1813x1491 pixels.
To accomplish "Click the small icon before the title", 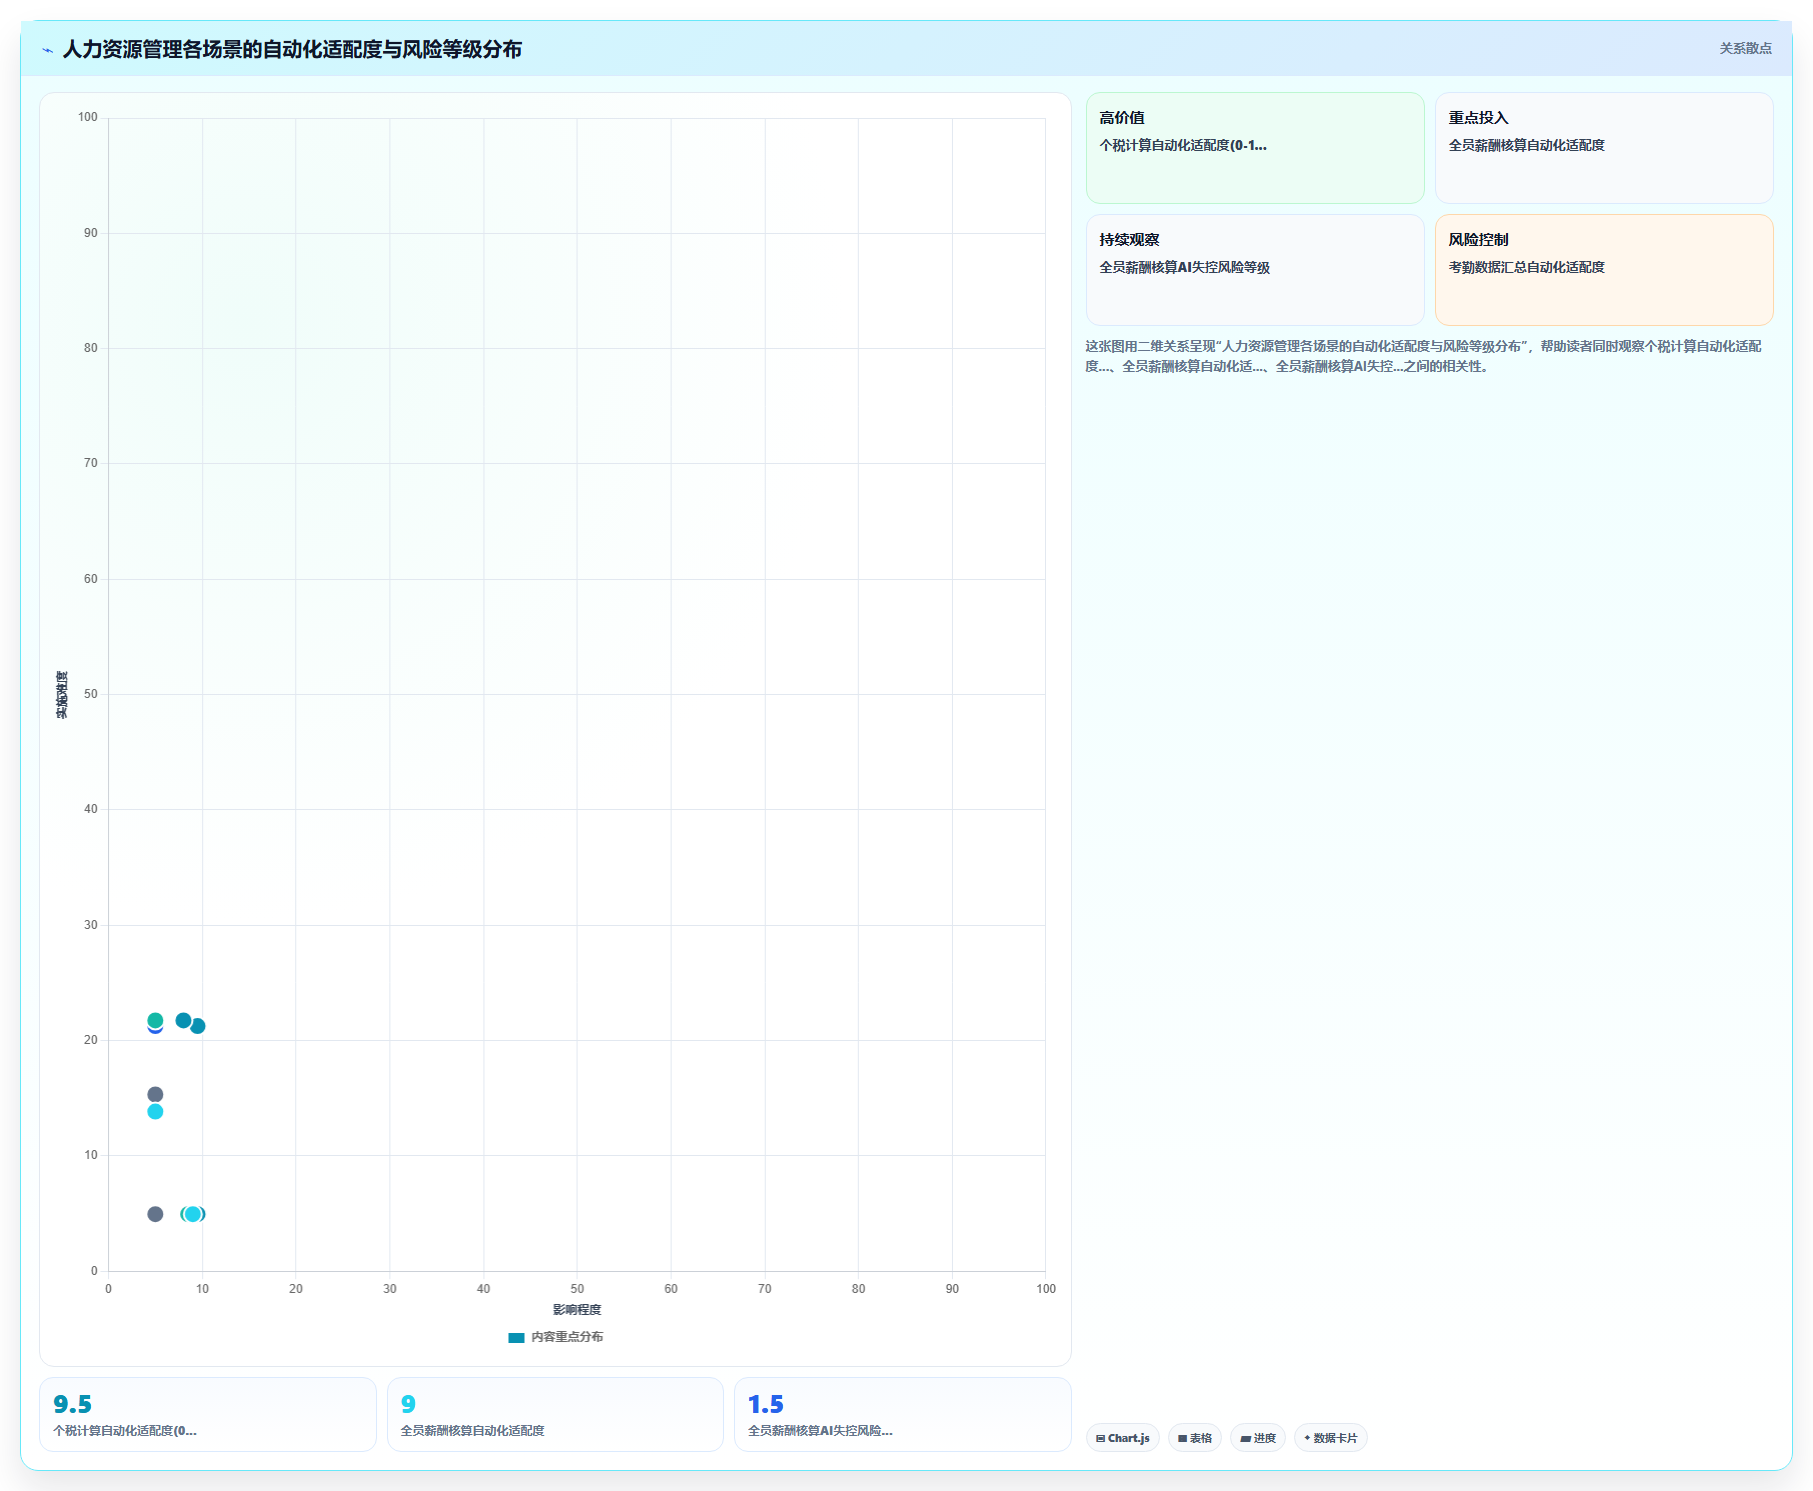I will [x=47, y=50].
